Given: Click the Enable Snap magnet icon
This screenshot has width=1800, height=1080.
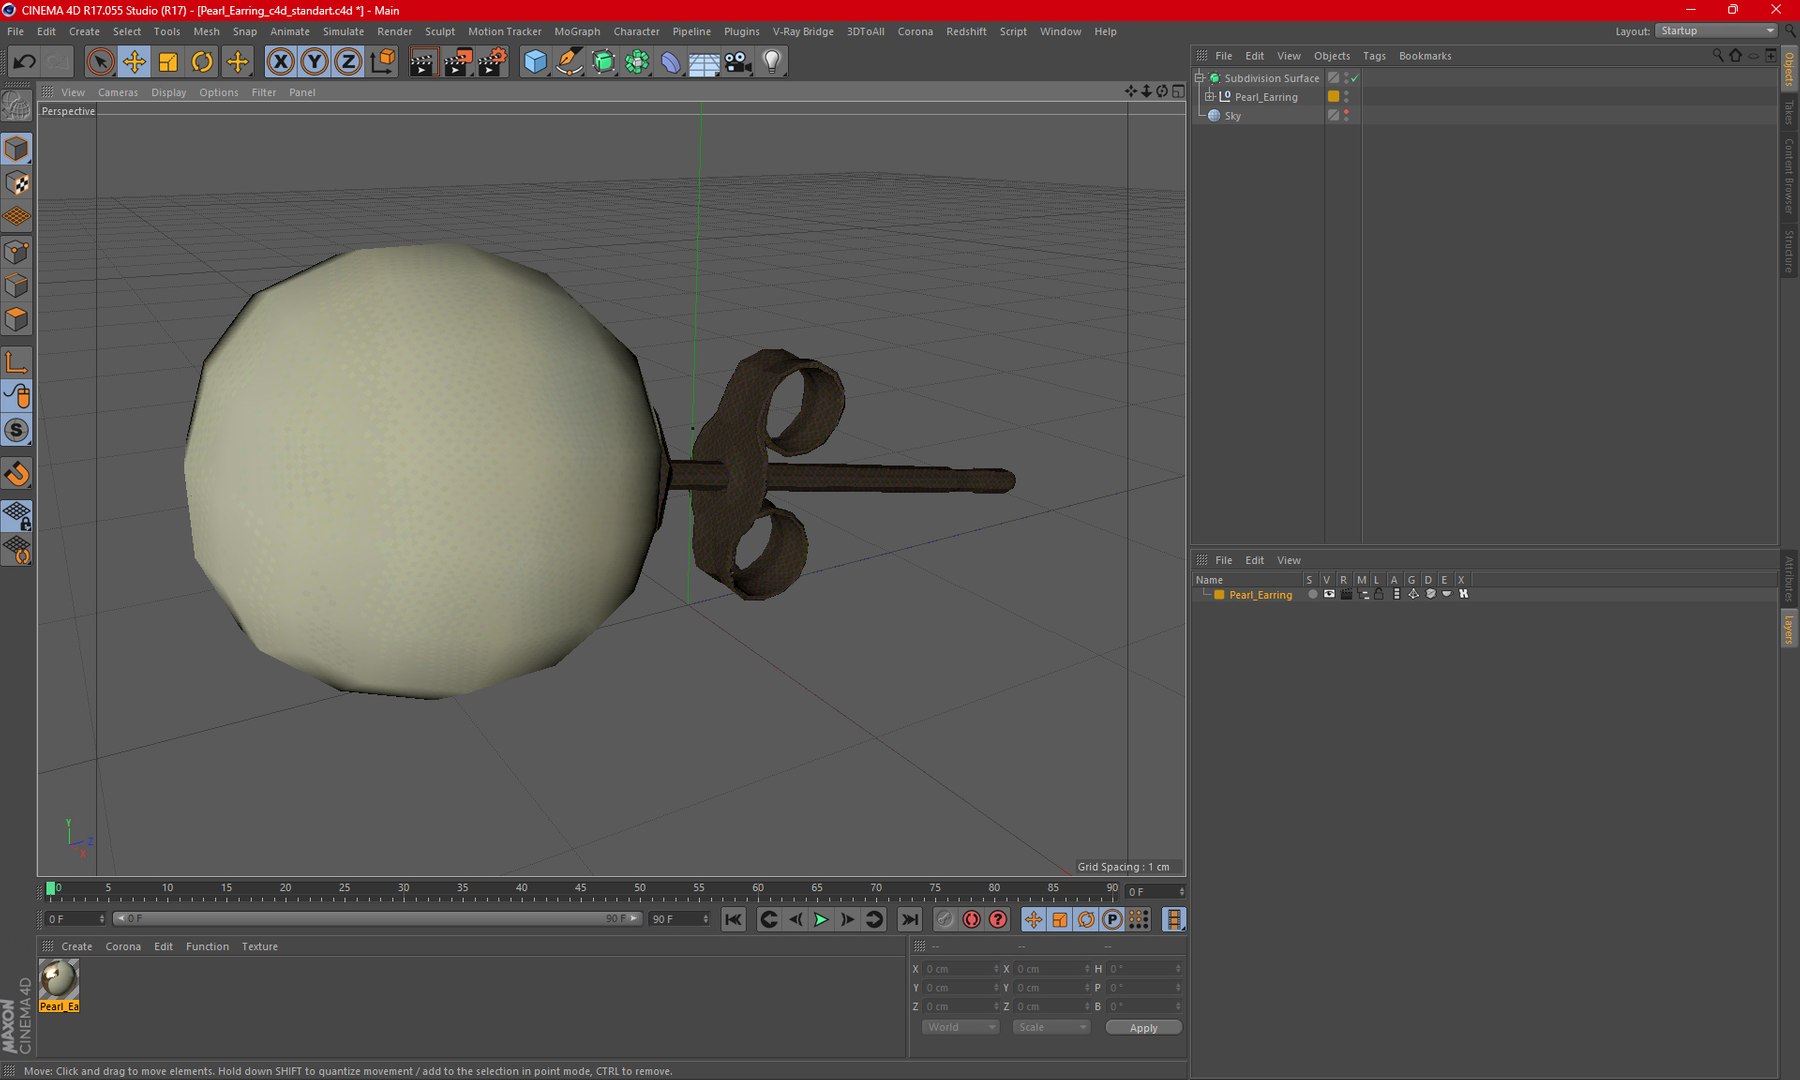Looking at the screenshot, I should [x=17, y=474].
